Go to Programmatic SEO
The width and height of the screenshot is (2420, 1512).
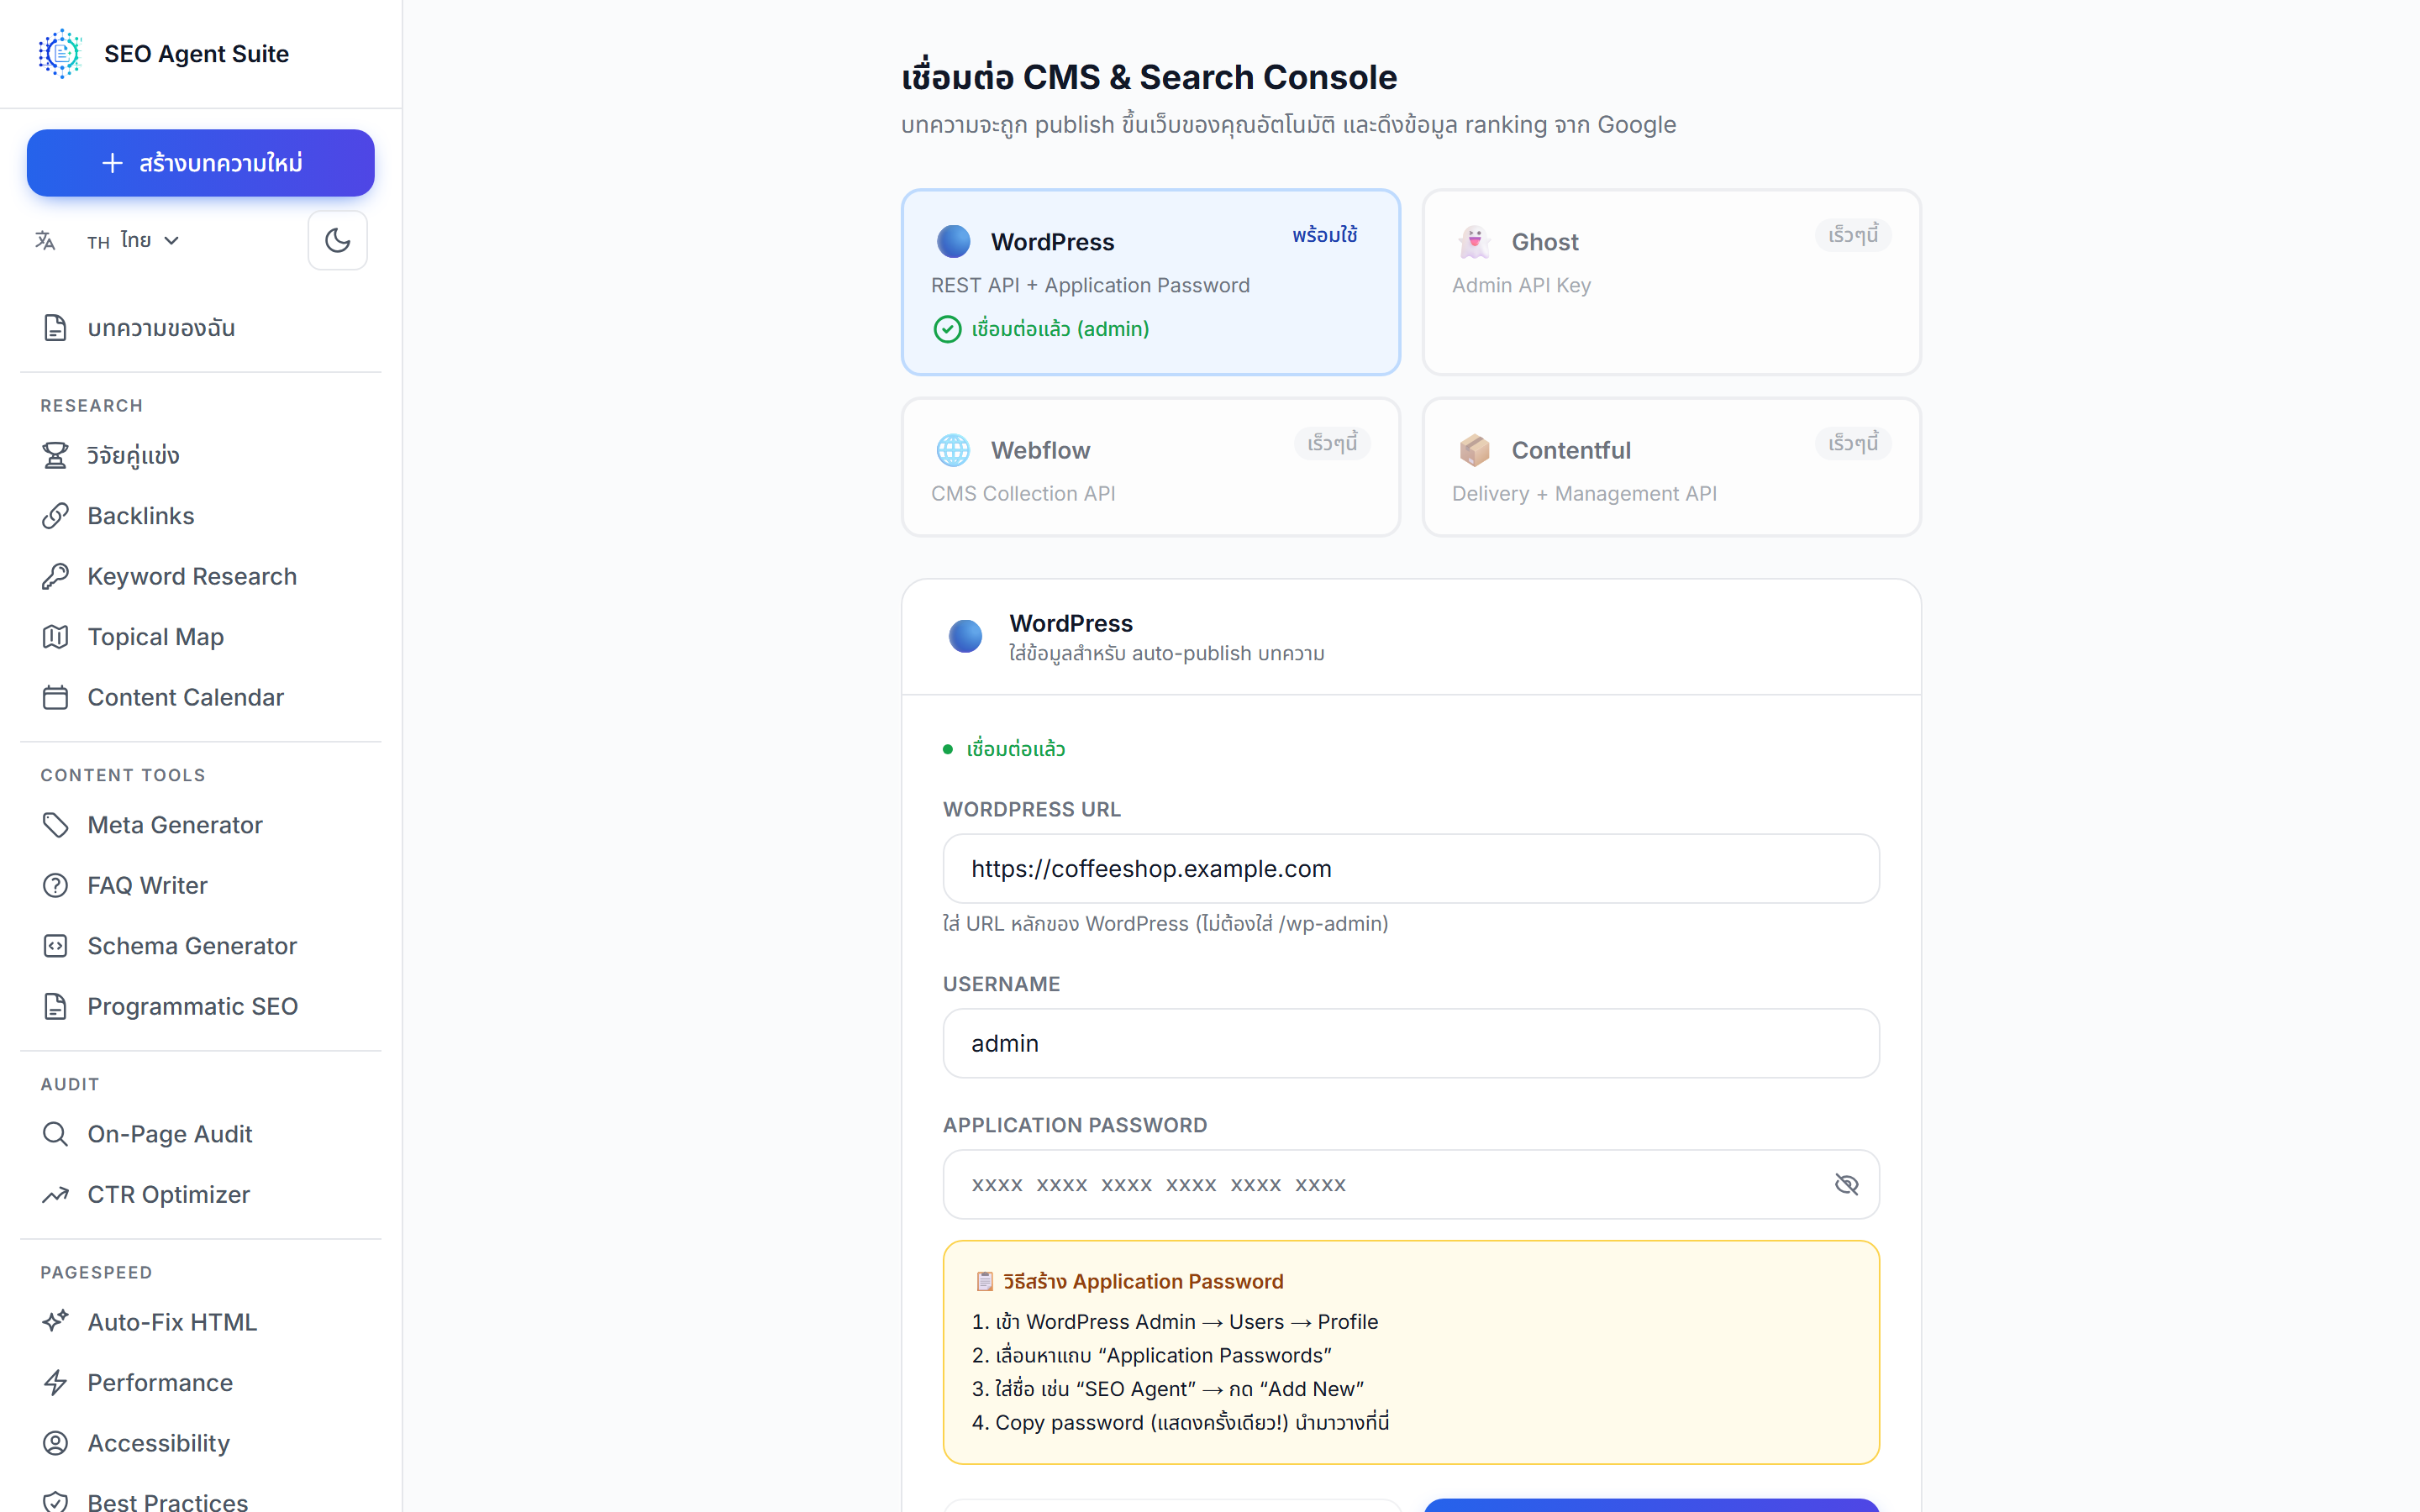click(x=201, y=1007)
